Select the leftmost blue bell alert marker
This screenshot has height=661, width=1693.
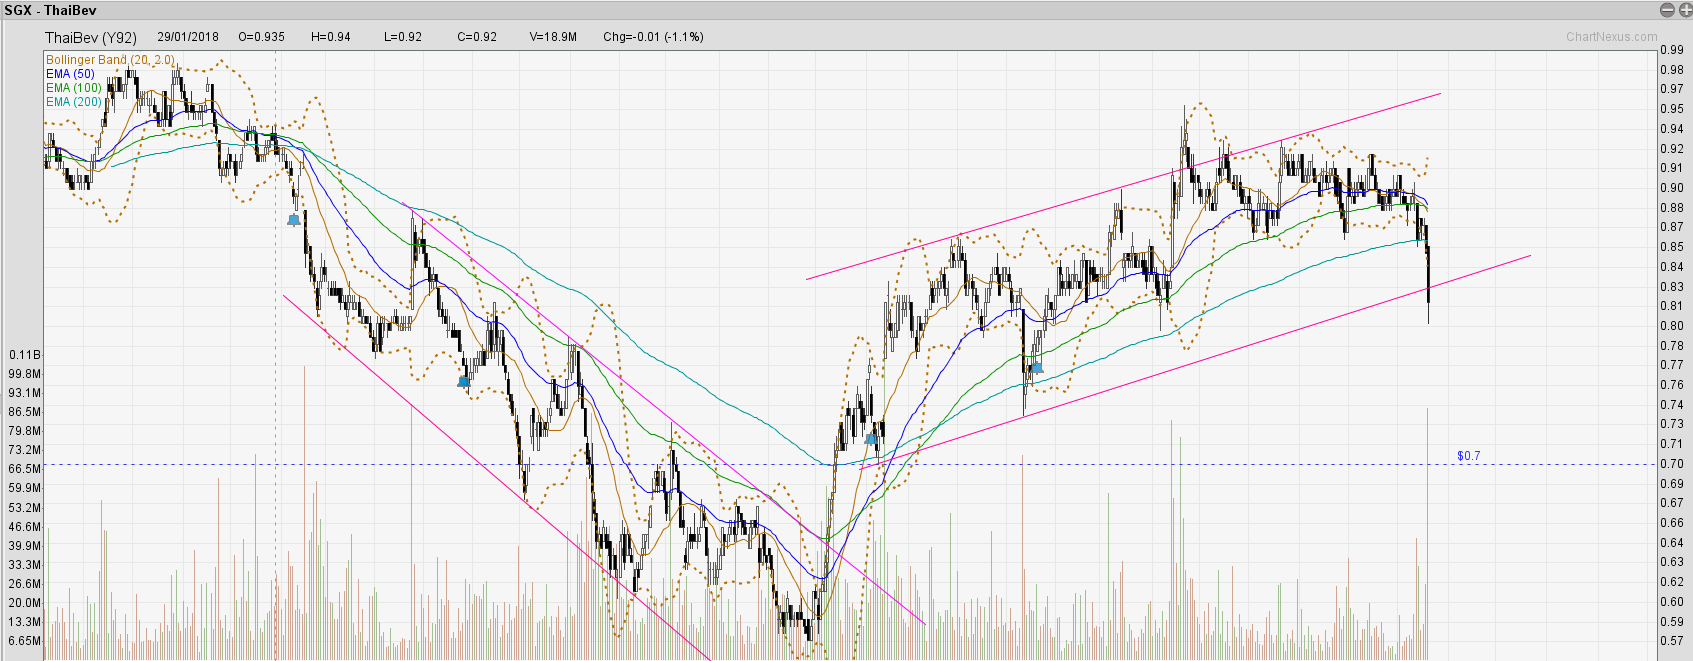(293, 220)
